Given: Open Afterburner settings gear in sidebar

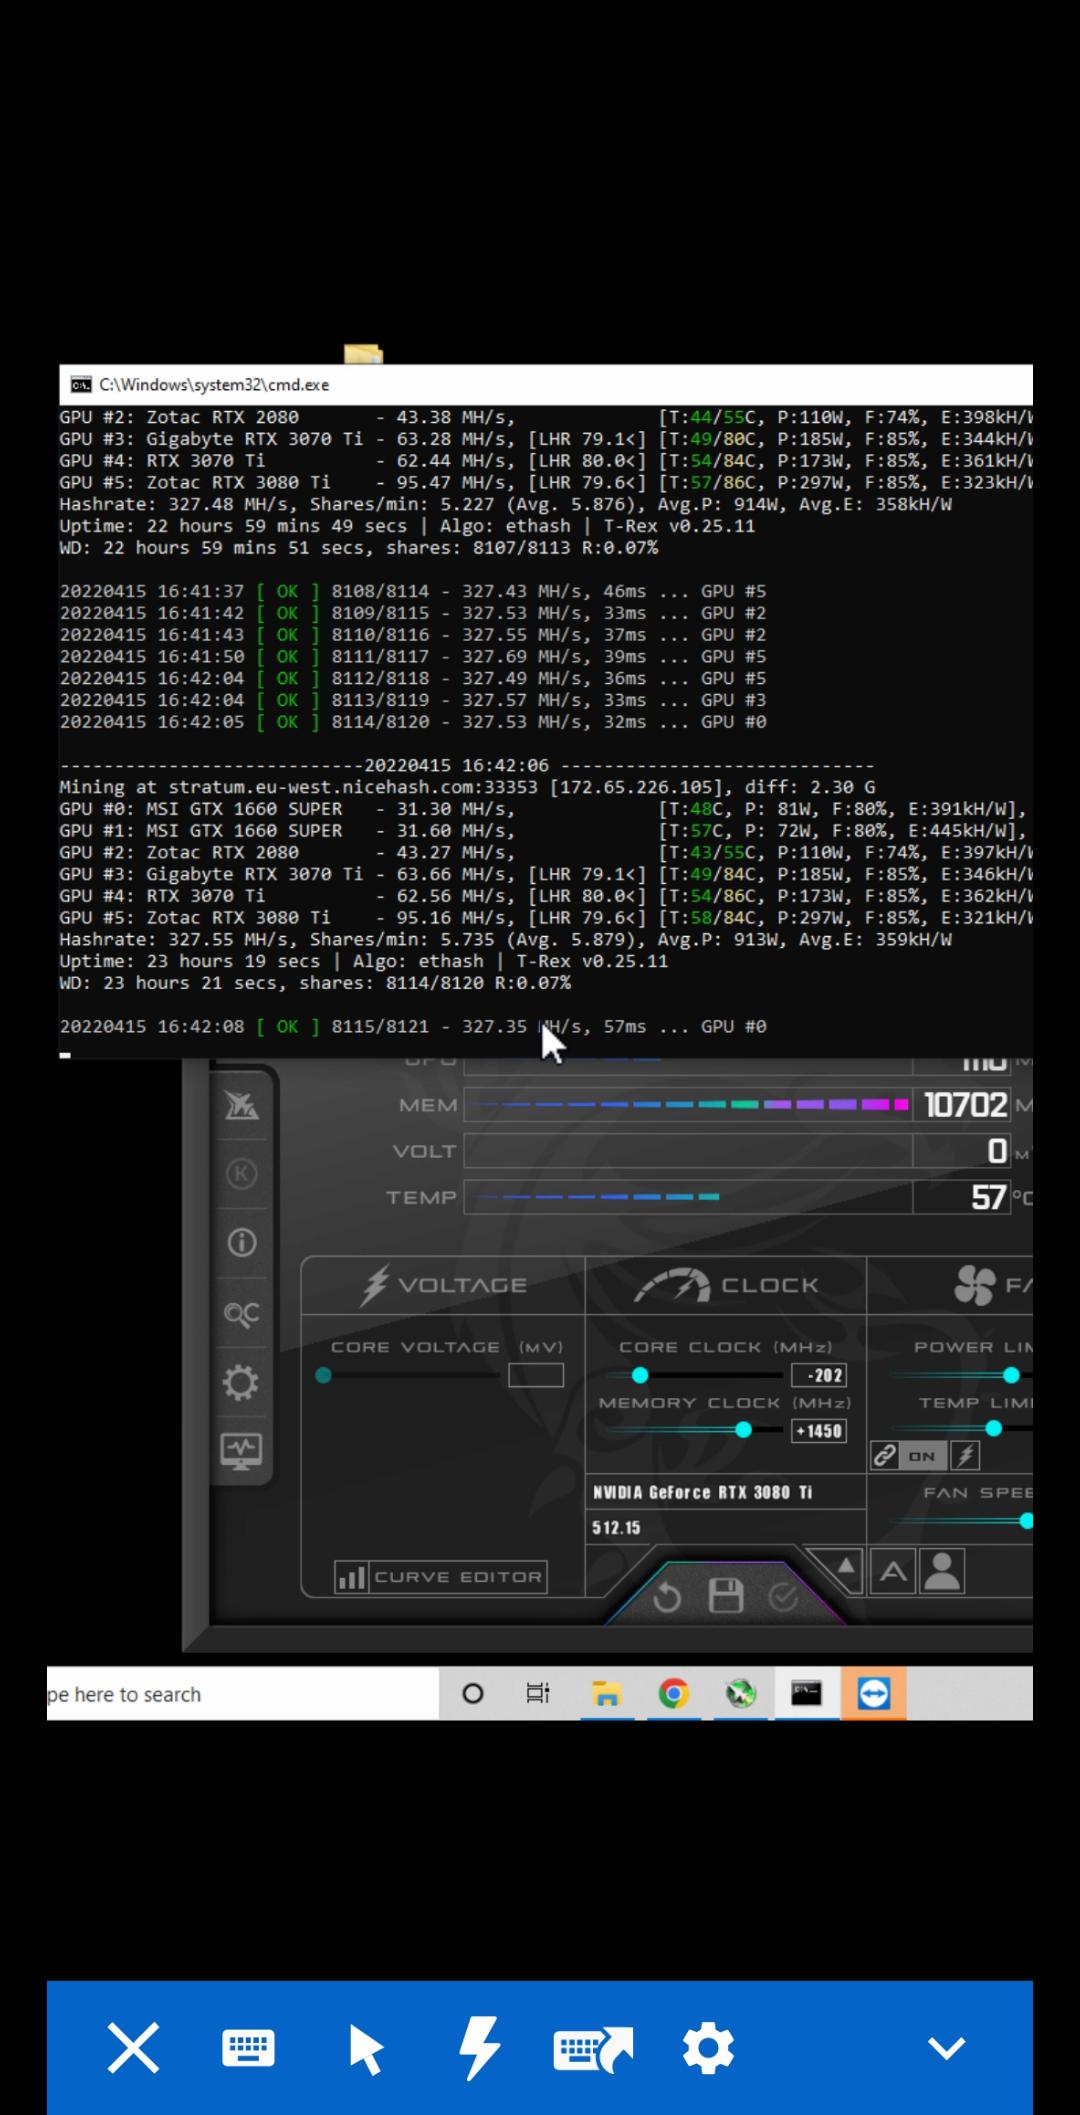Looking at the screenshot, I should (241, 1382).
